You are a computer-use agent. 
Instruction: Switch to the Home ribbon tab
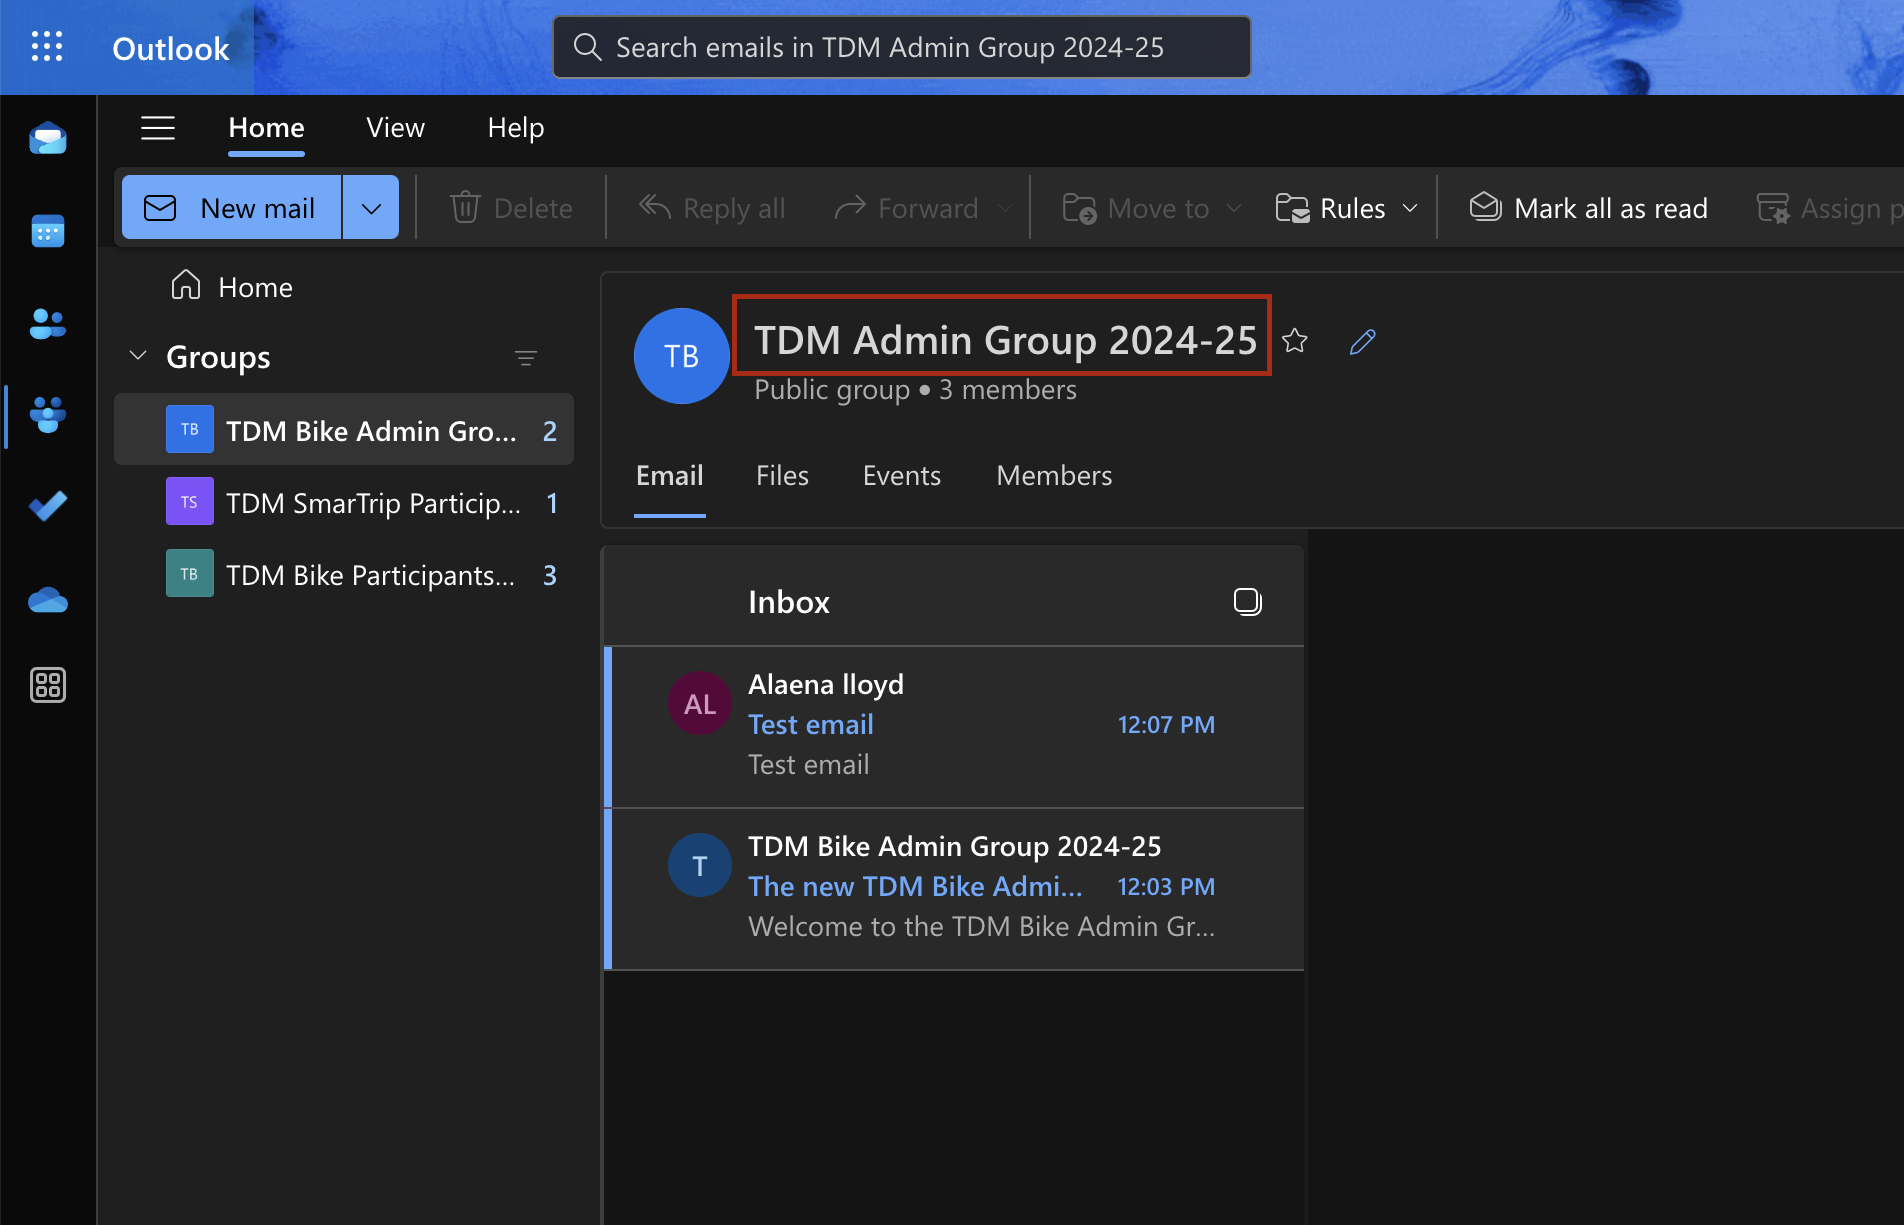coord(266,128)
